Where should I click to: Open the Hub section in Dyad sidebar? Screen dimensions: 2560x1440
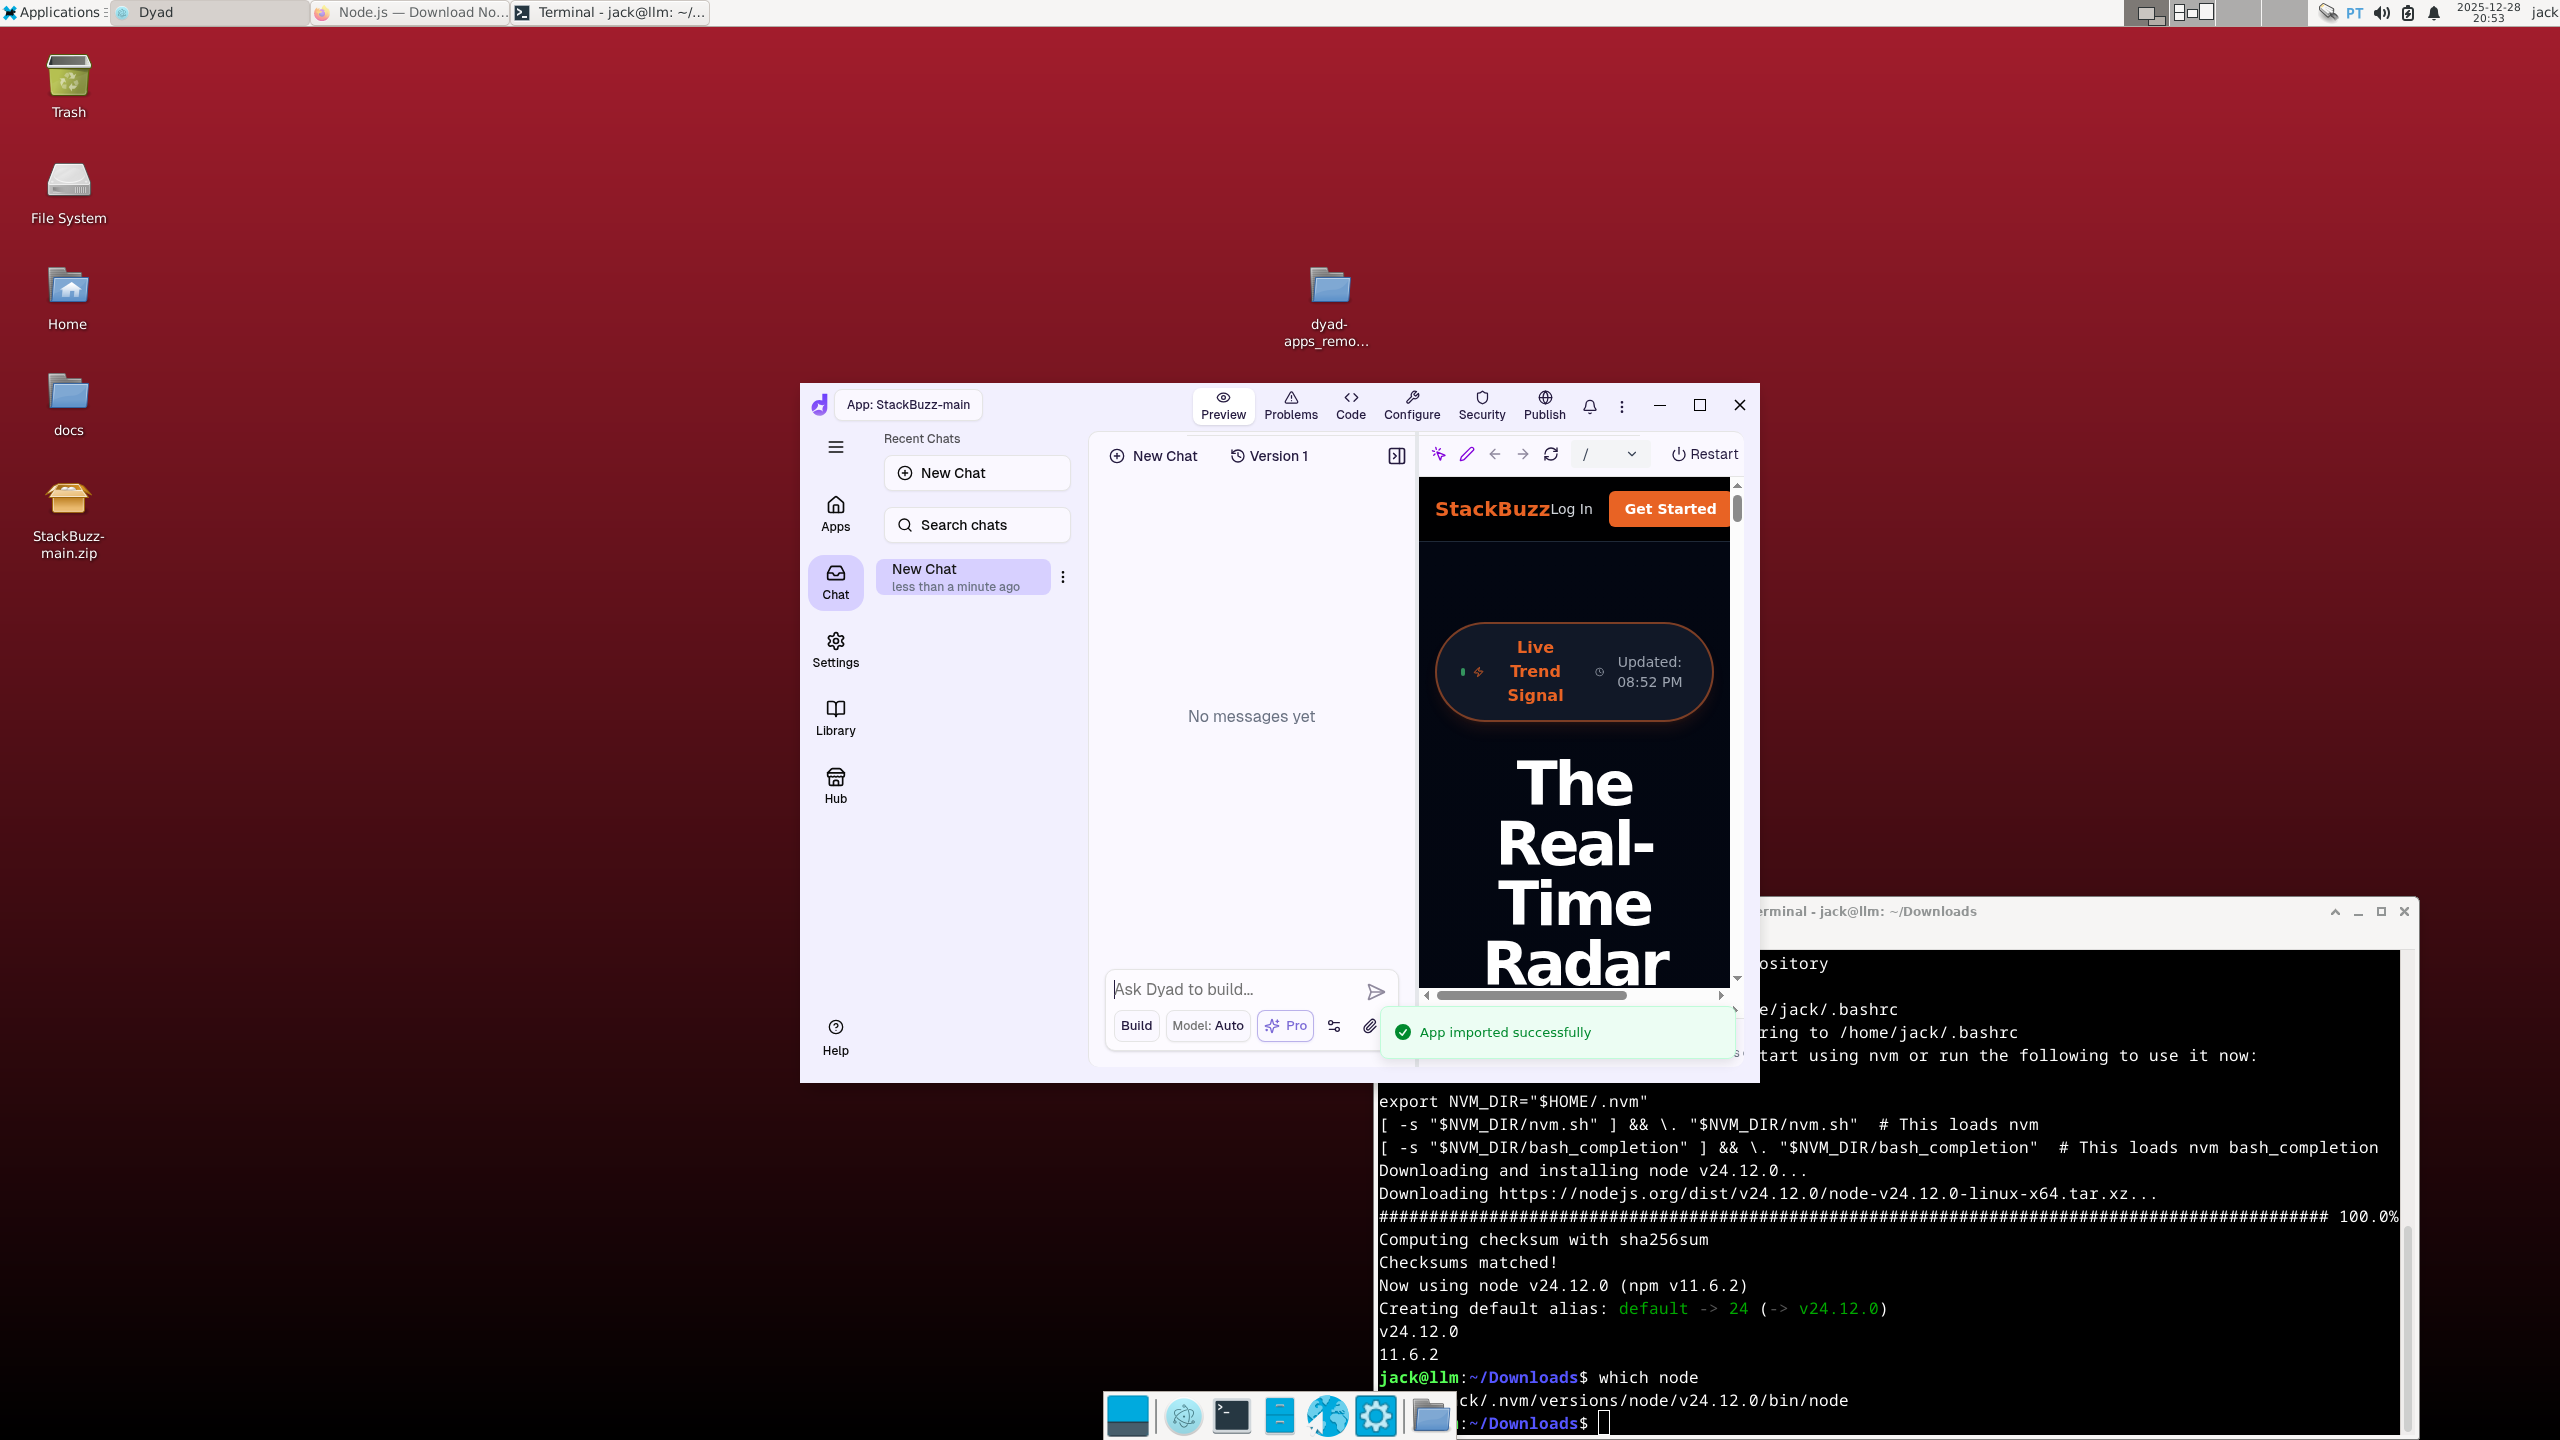(x=835, y=786)
